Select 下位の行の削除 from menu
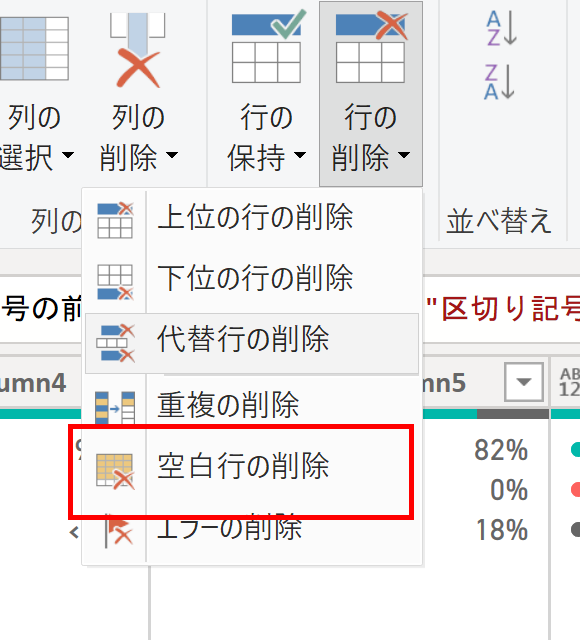Image resolution: width=580 pixels, height=640 pixels. (252, 280)
